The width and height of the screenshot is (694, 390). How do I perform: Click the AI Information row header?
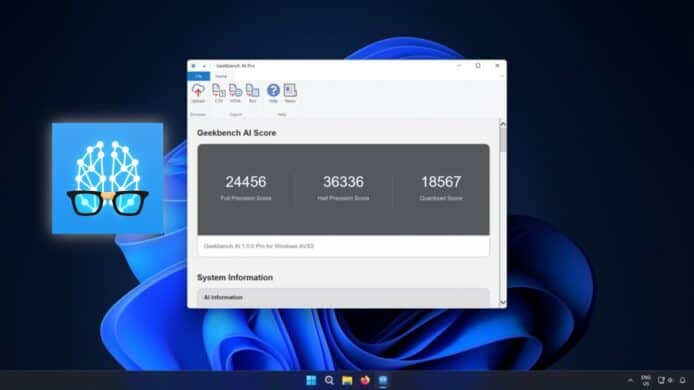(343, 297)
